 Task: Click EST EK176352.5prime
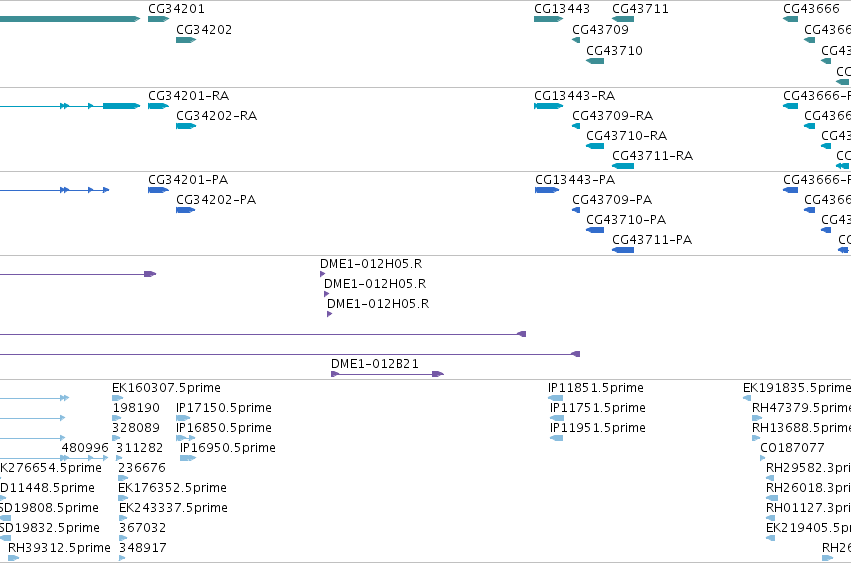tap(173, 489)
